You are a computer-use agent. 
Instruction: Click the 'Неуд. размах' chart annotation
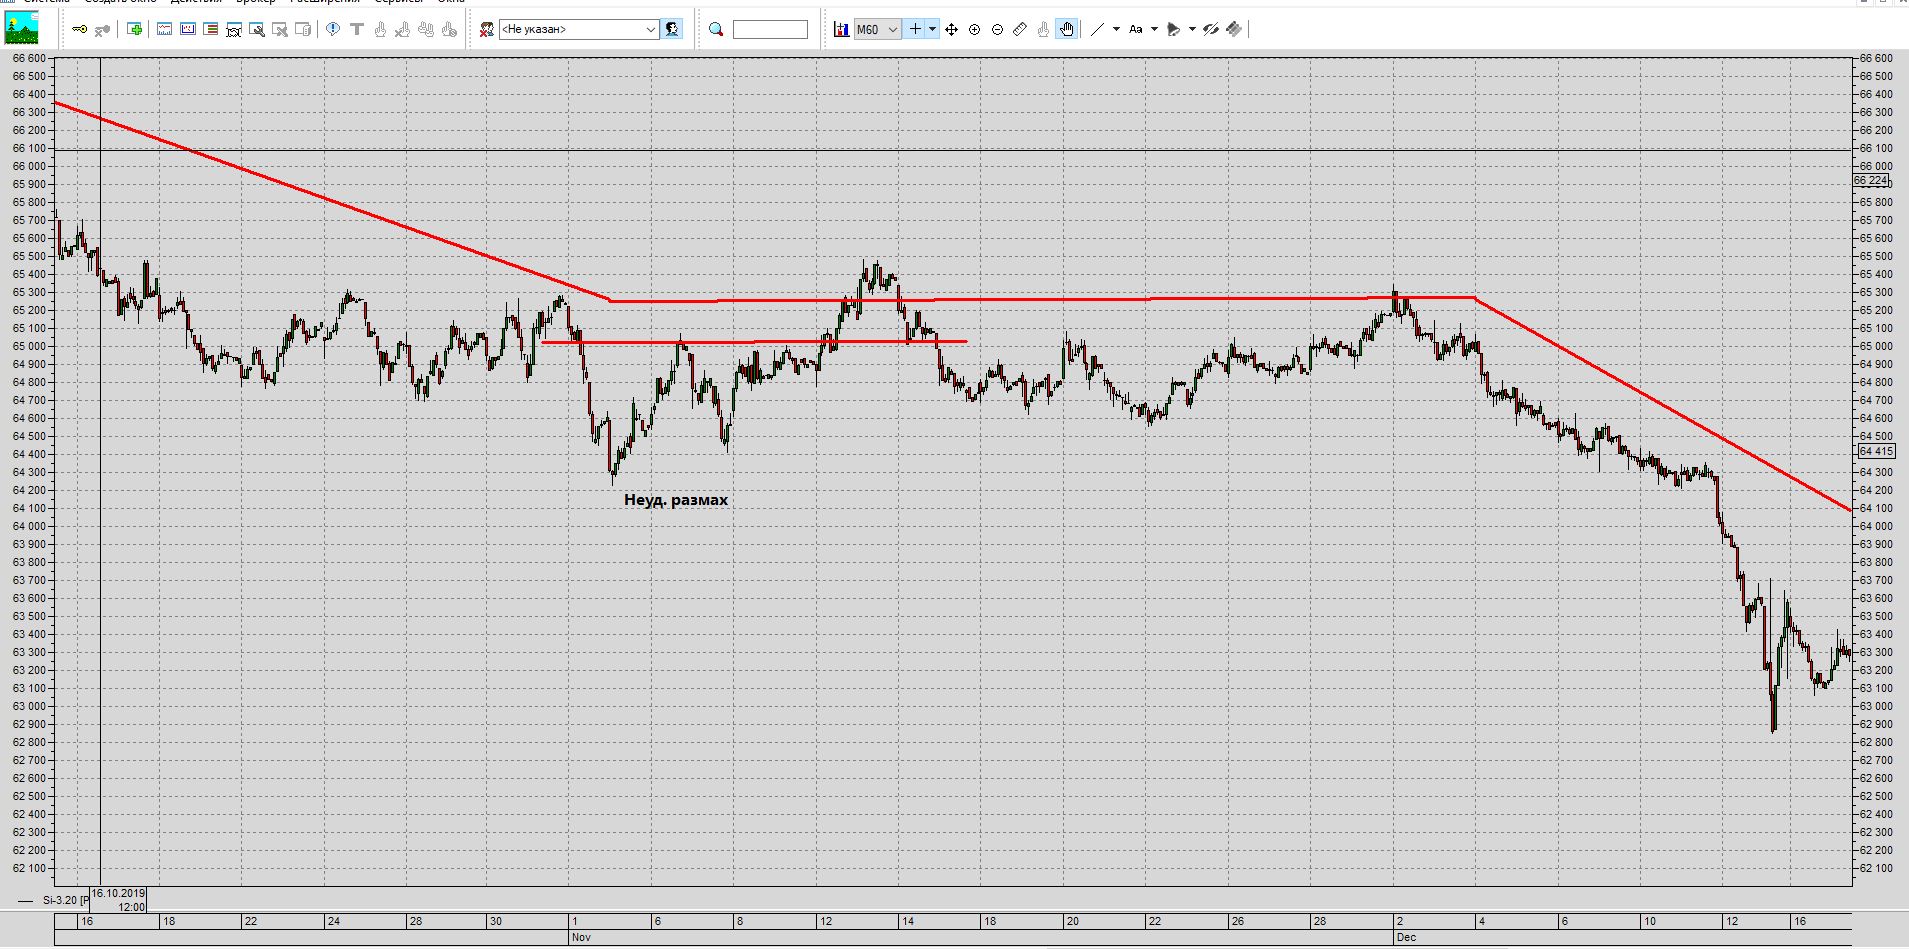click(676, 500)
